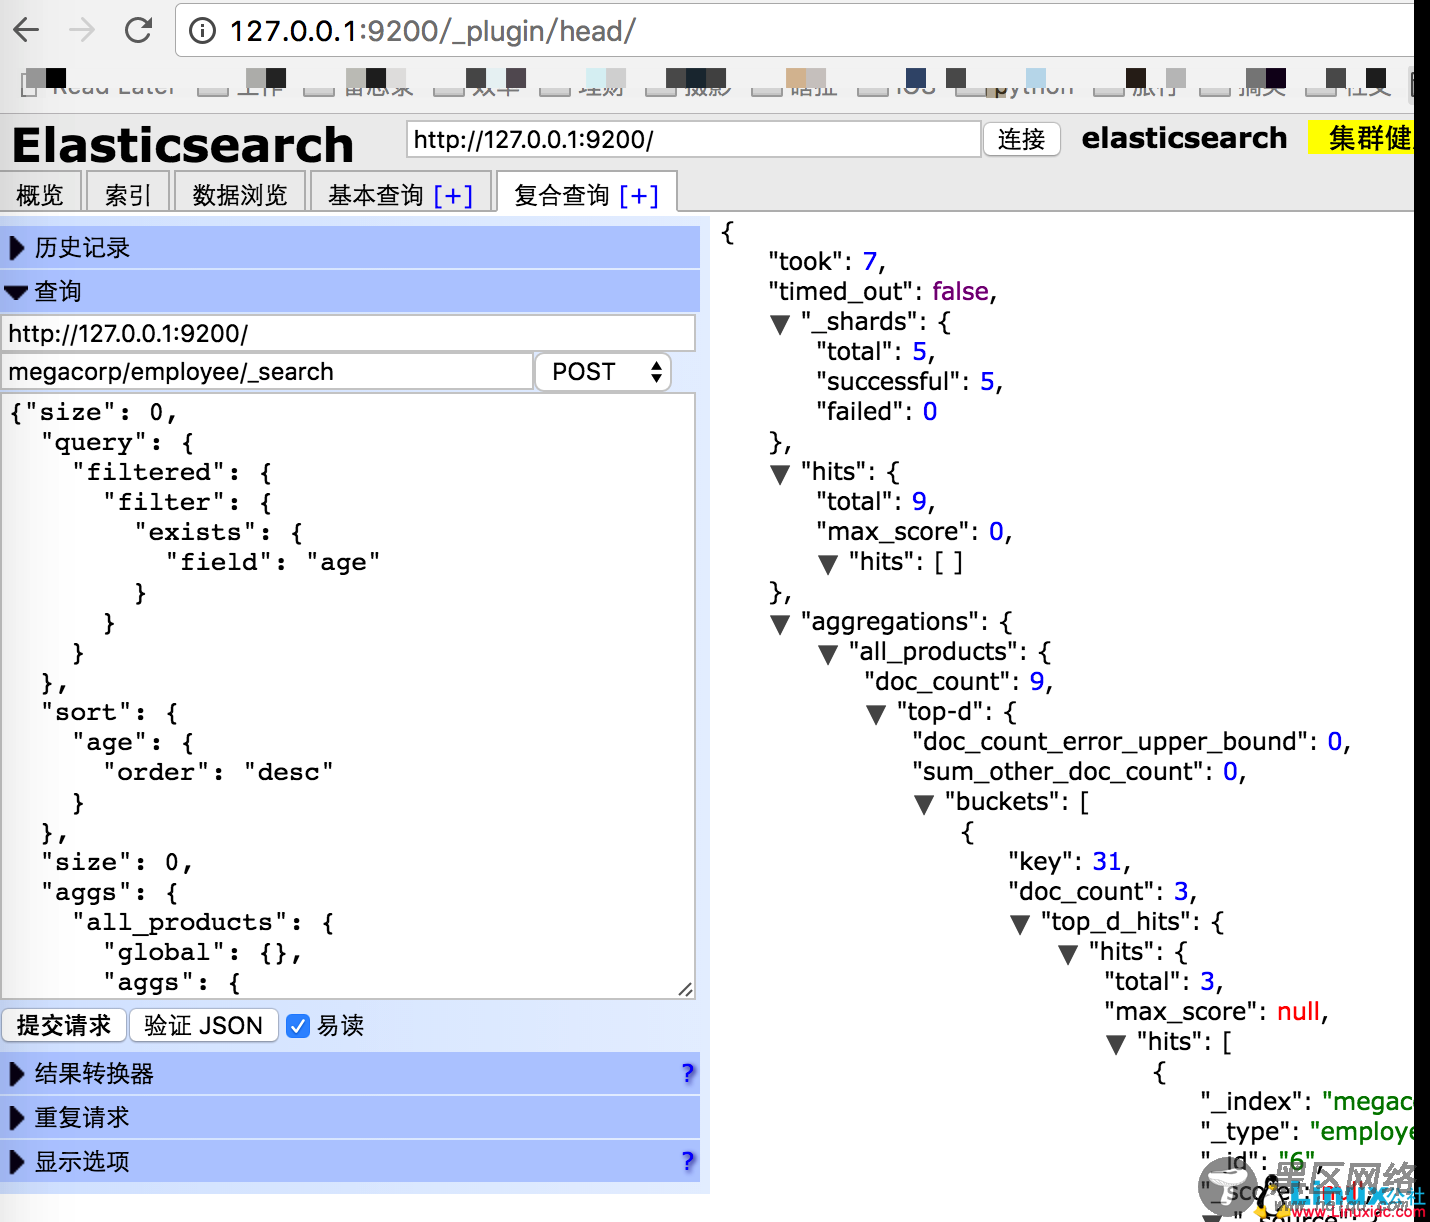The image size is (1430, 1222).
Task: Collapse the empty "hits": [ ] array node
Action: point(829,564)
